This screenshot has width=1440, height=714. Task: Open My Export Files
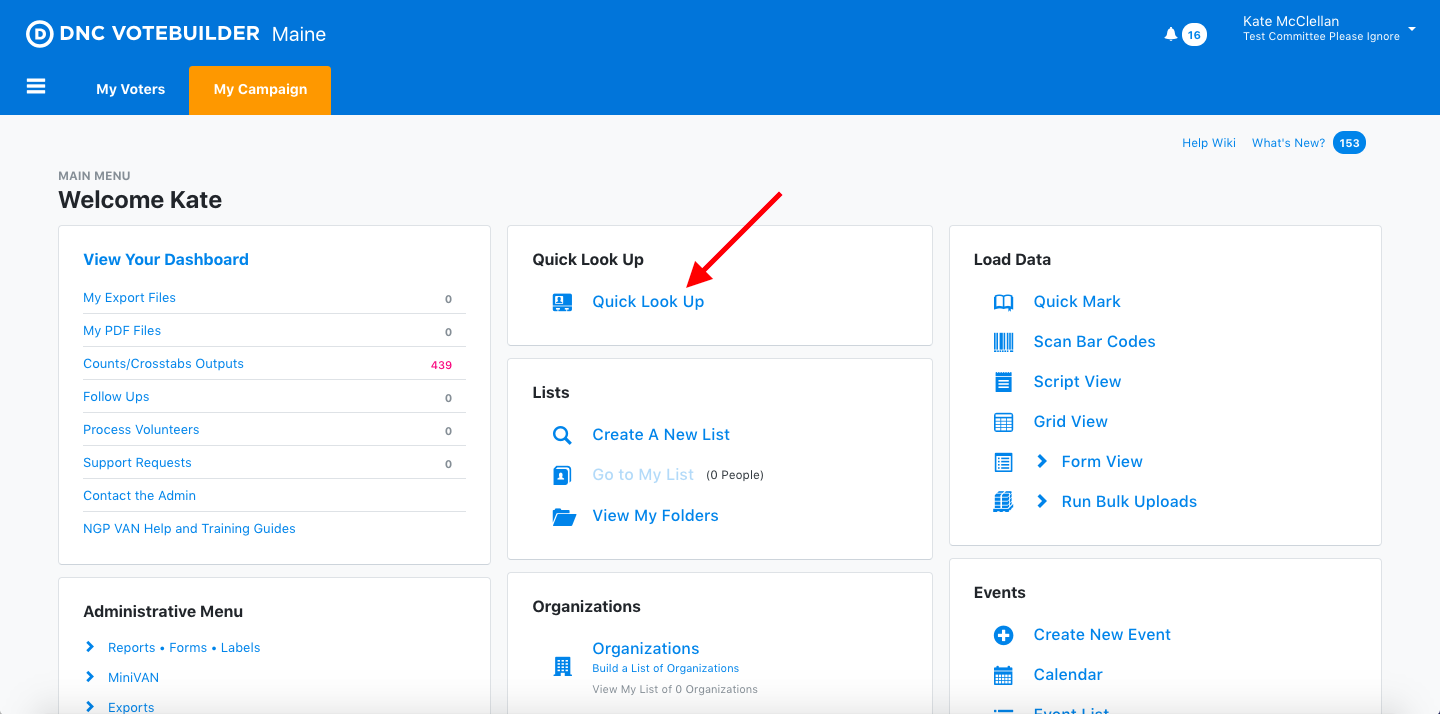[x=129, y=298]
